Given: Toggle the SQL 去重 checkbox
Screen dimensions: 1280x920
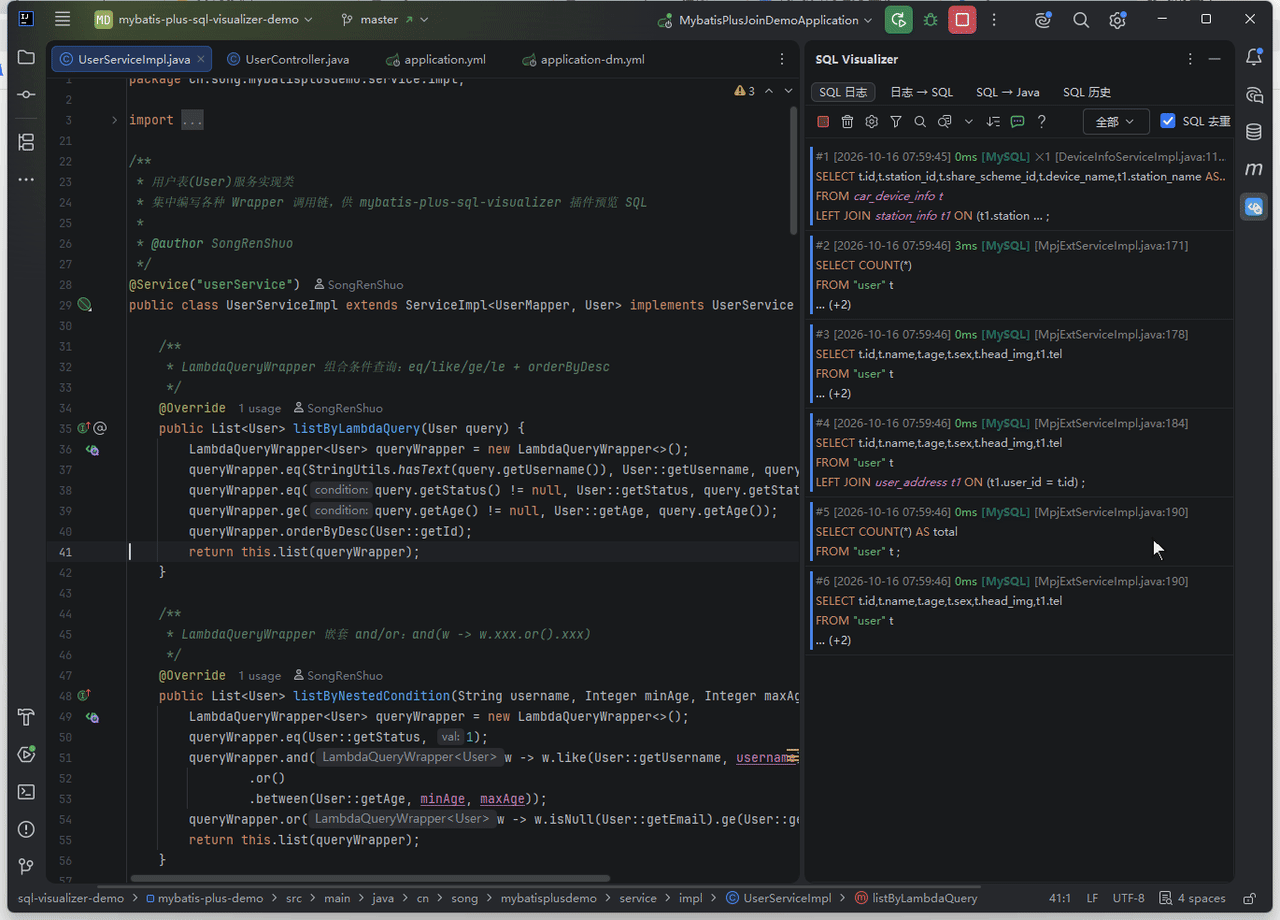Looking at the screenshot, I should click(x=1168, y=121).
